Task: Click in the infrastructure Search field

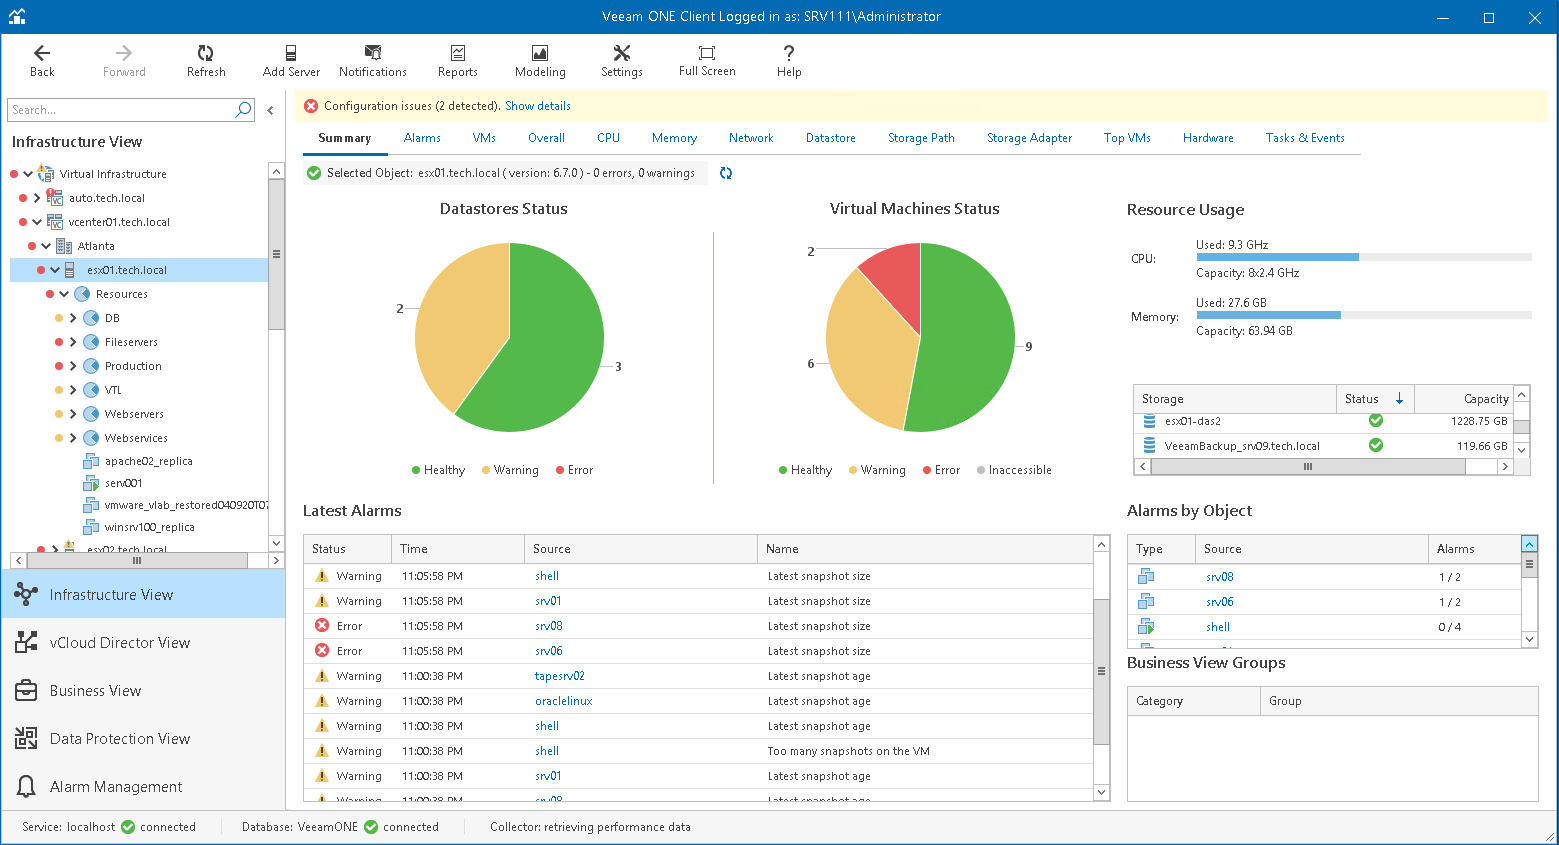Action: (x=120, y=110)
